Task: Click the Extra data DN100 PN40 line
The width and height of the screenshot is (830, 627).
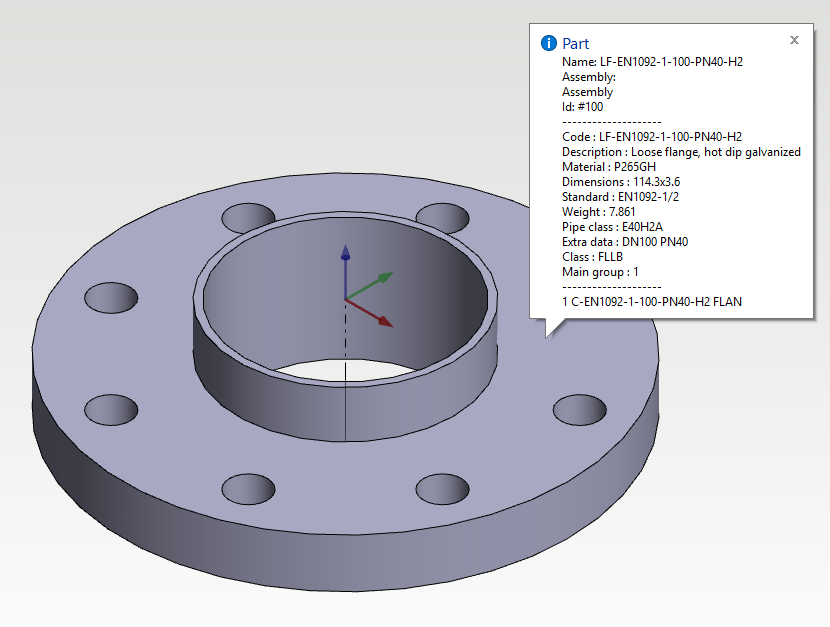Action: [x=625, y=242]
